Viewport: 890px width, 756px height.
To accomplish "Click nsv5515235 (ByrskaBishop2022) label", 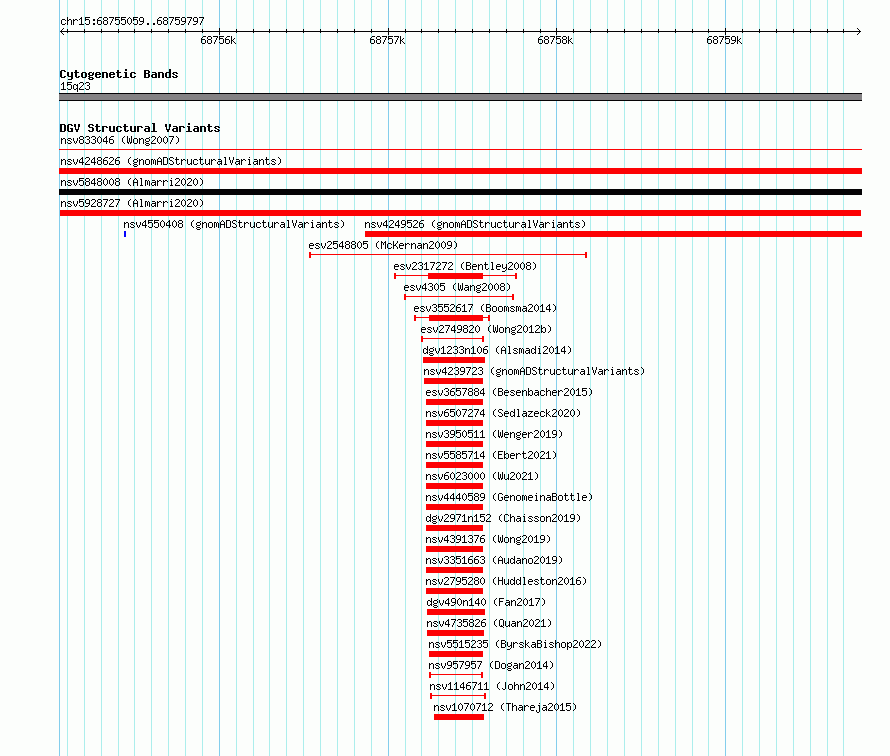I will (x=515, y=644).
